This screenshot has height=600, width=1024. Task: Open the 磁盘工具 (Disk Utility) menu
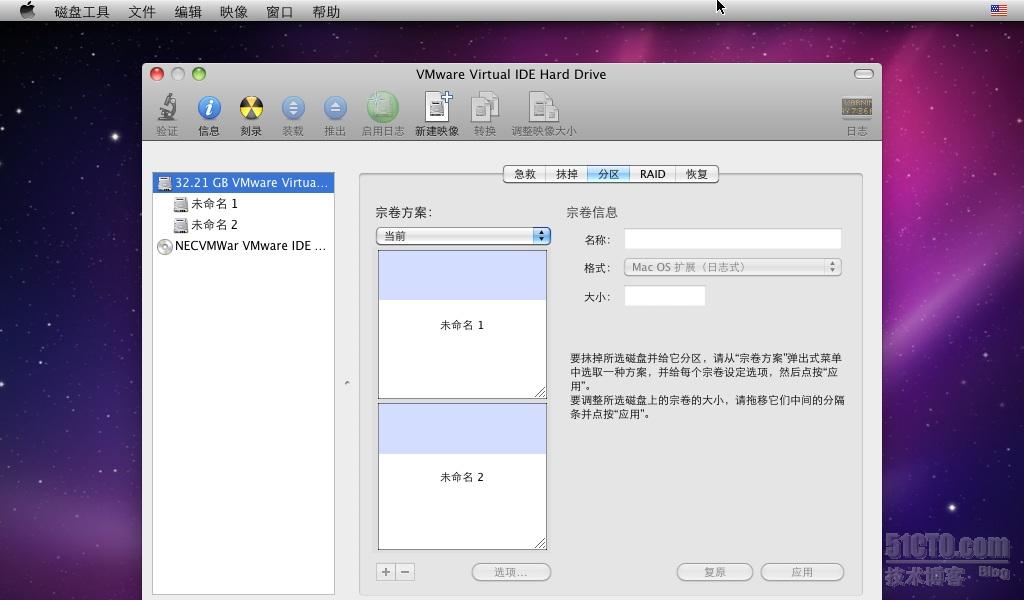point(82,11)
